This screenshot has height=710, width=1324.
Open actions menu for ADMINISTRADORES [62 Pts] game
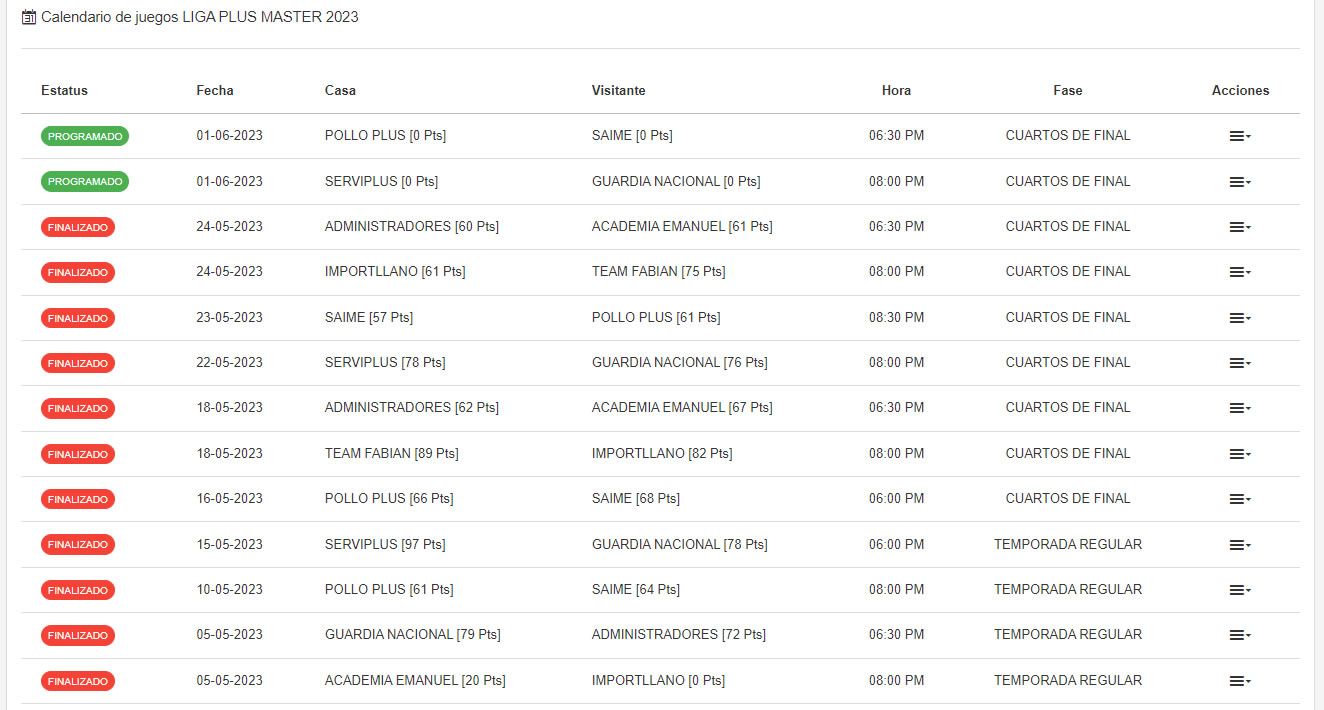tap(1240, 408)
